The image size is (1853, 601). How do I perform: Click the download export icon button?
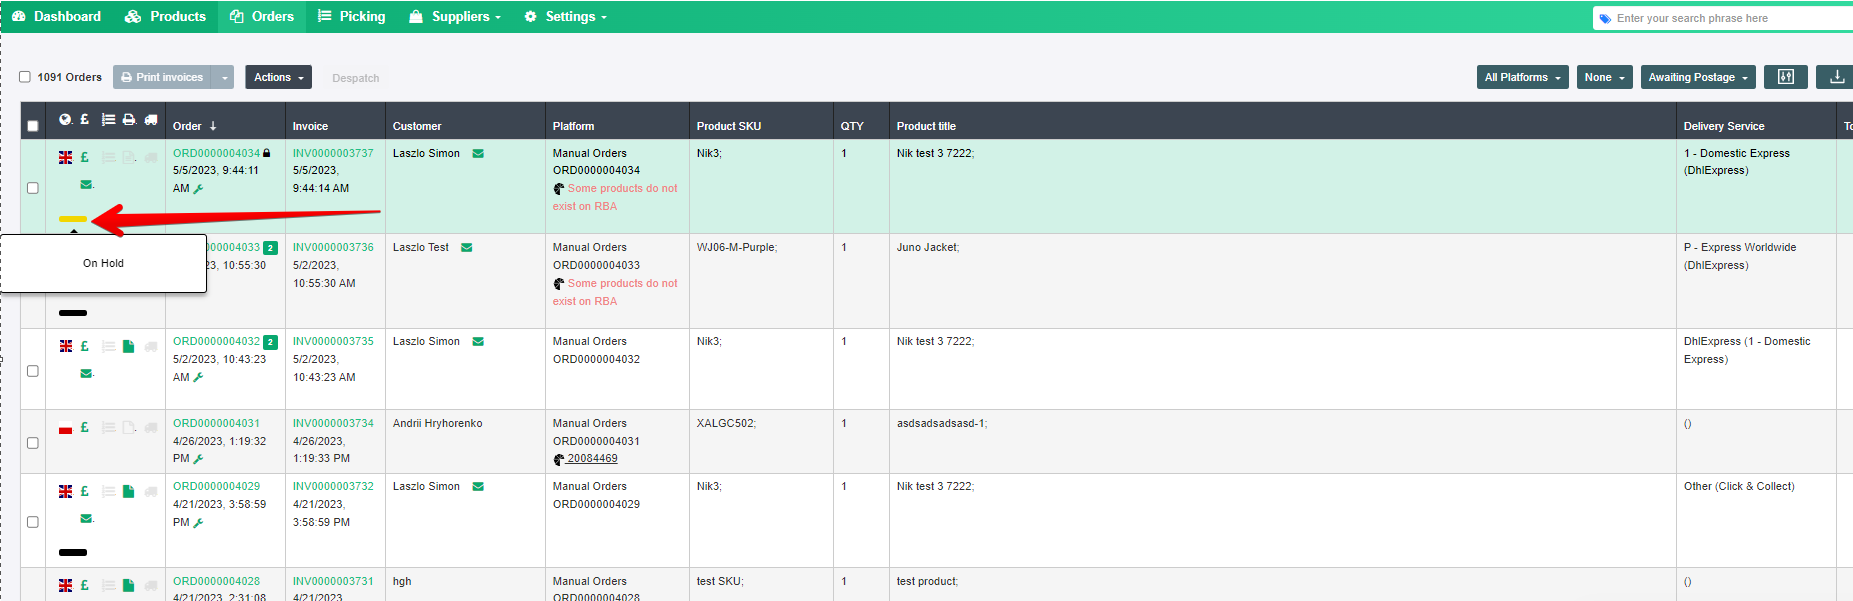[x=1836, y=77]
